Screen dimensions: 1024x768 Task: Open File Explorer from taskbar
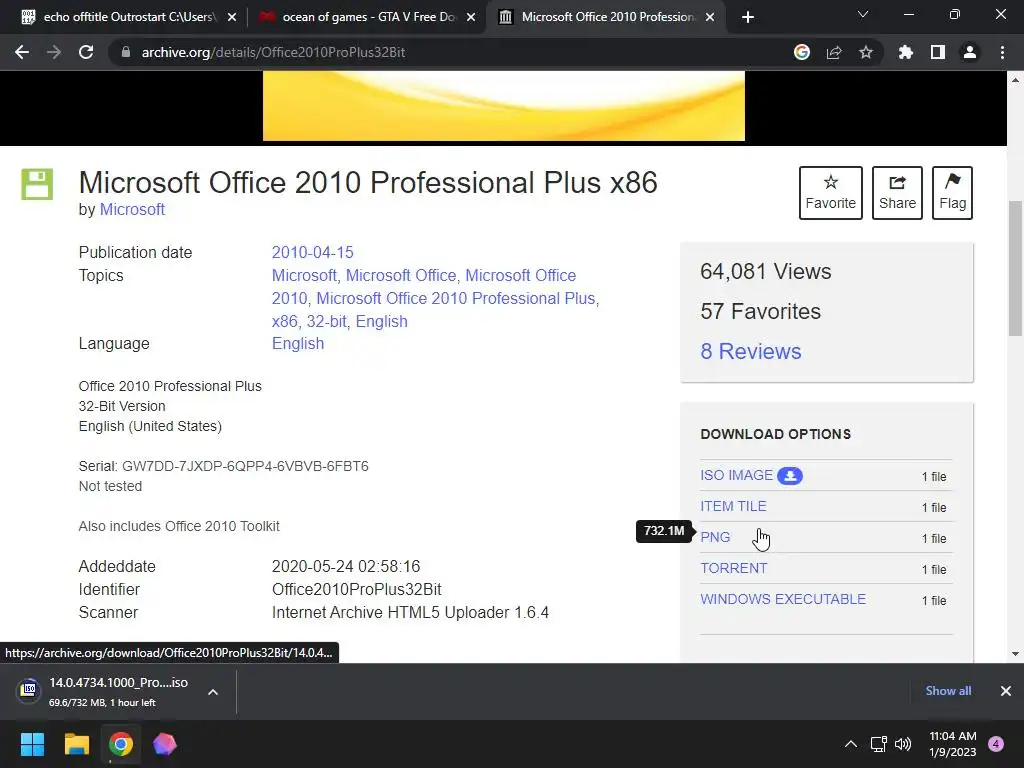point(76,744)
